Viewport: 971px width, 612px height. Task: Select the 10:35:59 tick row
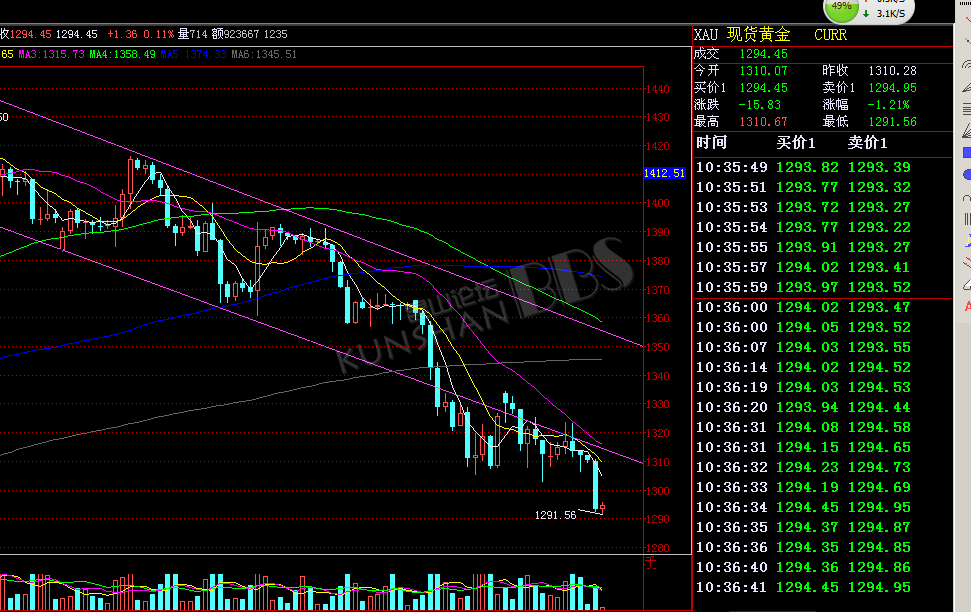tap(803, 287)
